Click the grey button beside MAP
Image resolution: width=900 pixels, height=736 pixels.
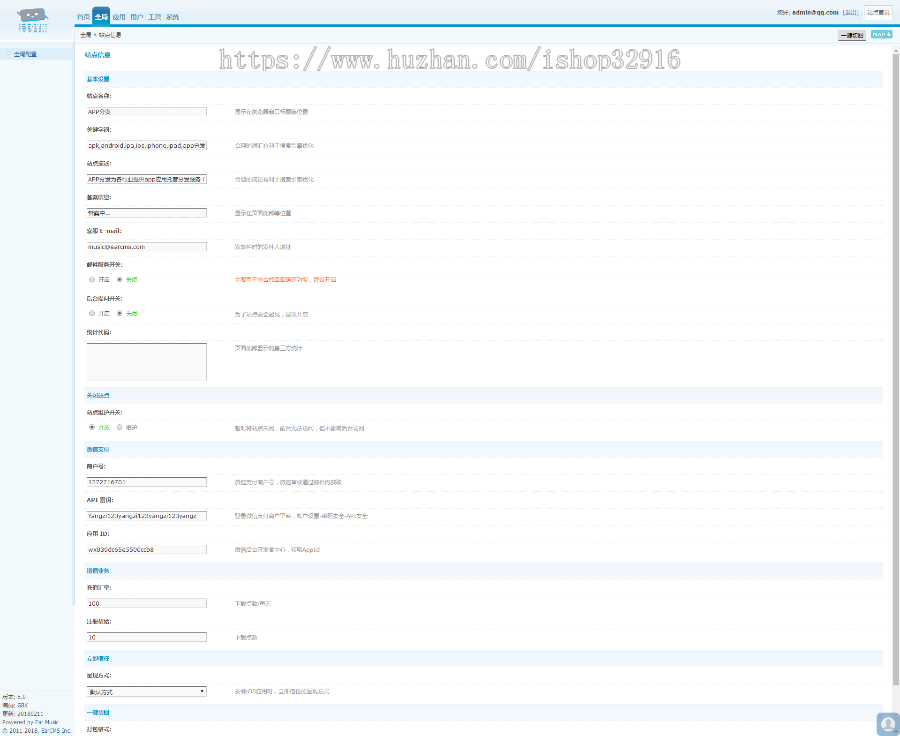tap(852, 35)
